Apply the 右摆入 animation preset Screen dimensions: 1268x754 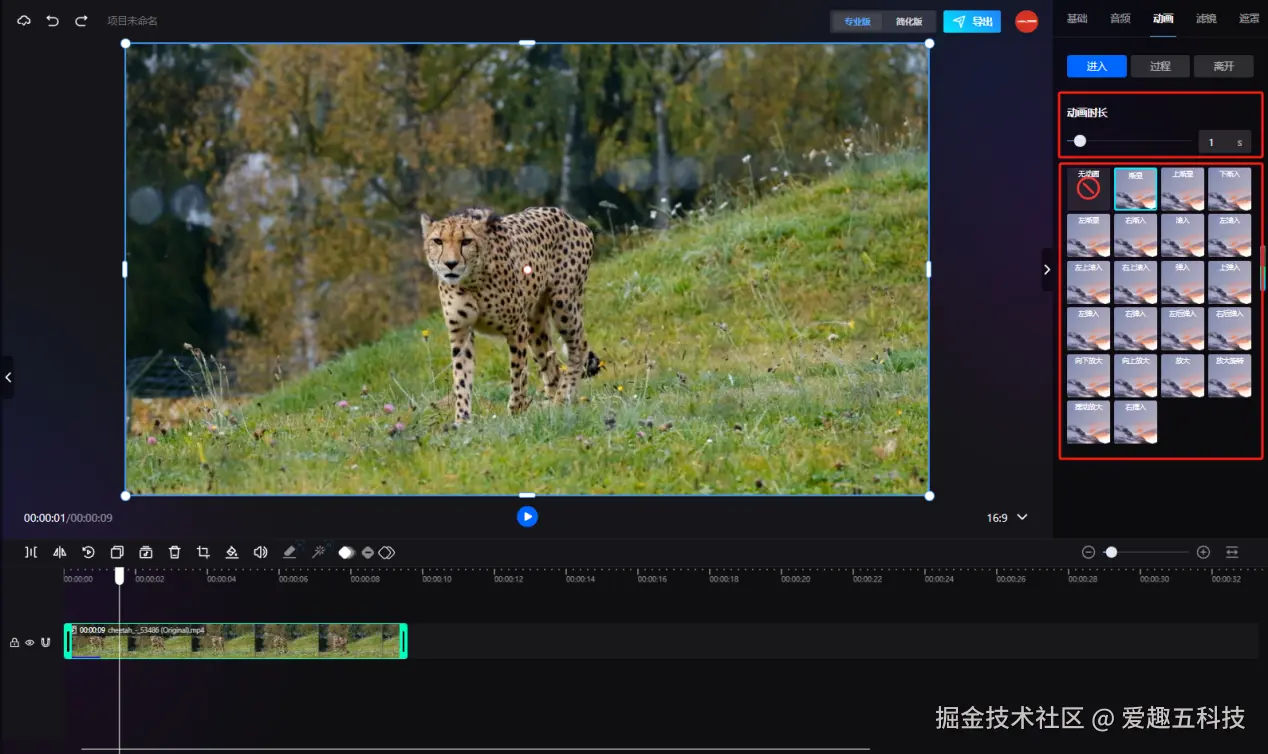1135,423
